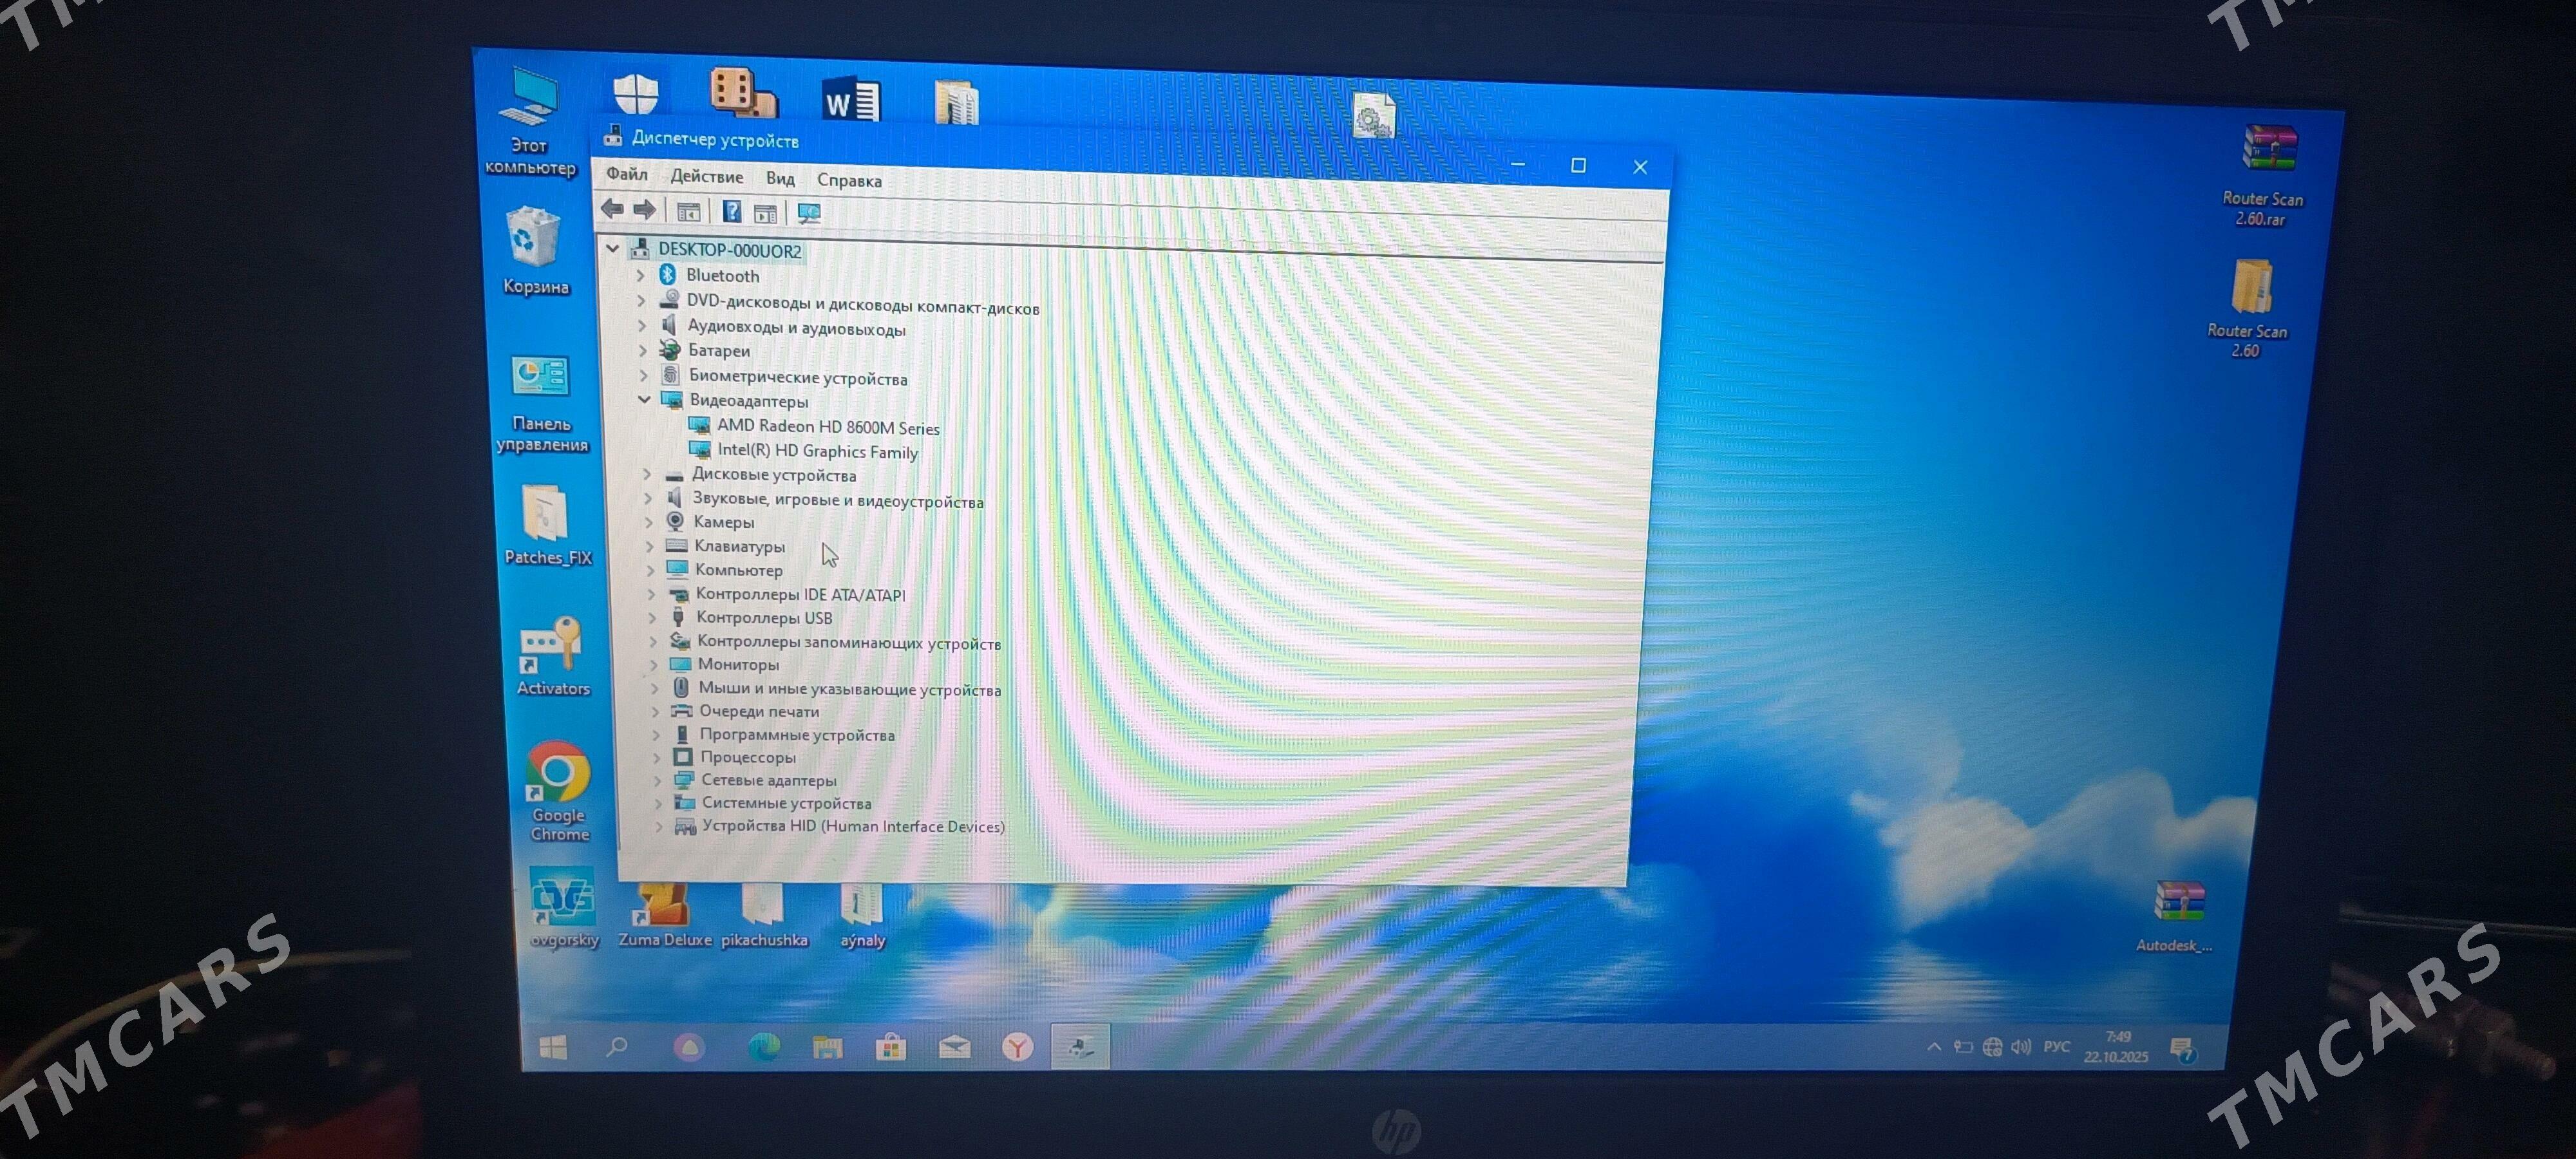The height and width of the screenshot is (1159, 2576).
Task: Open the Вид menu
Action: (x=780, y=179)
